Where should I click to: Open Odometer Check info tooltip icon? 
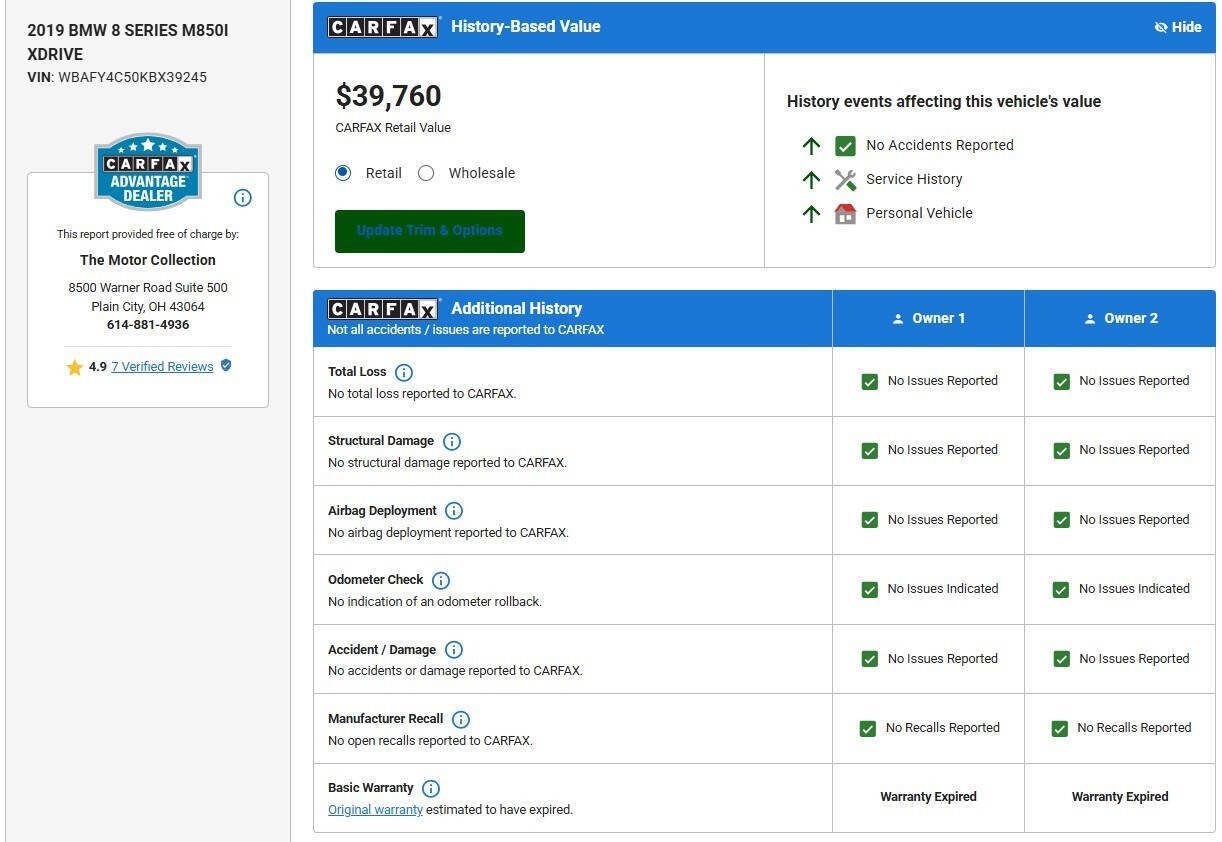[x=441, y=581]
